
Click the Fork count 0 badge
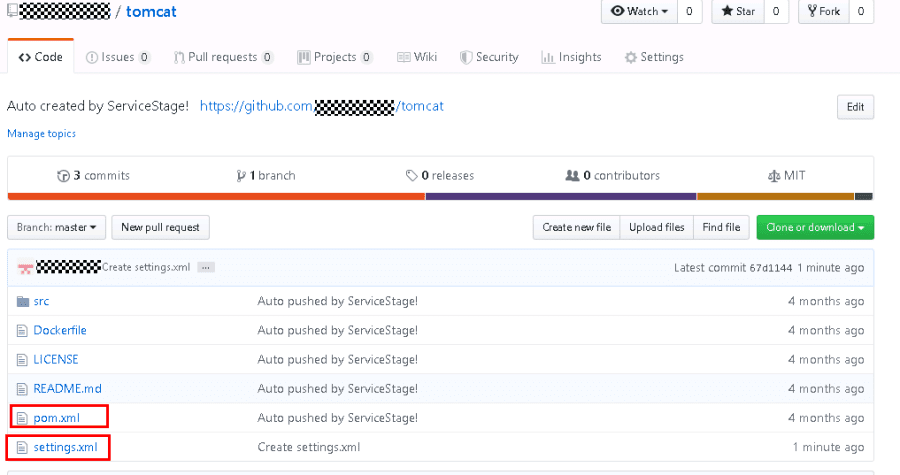[861, 11]
